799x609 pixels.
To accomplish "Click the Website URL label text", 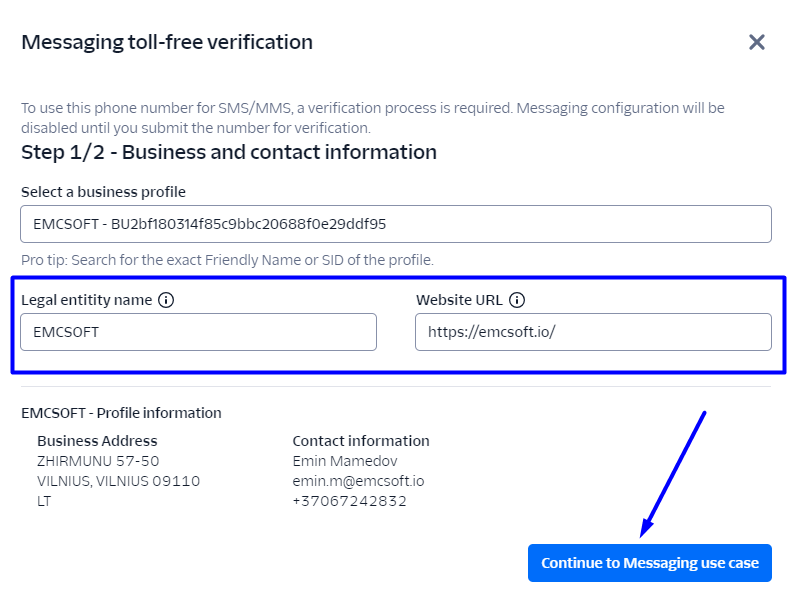I will click(460, 300).
